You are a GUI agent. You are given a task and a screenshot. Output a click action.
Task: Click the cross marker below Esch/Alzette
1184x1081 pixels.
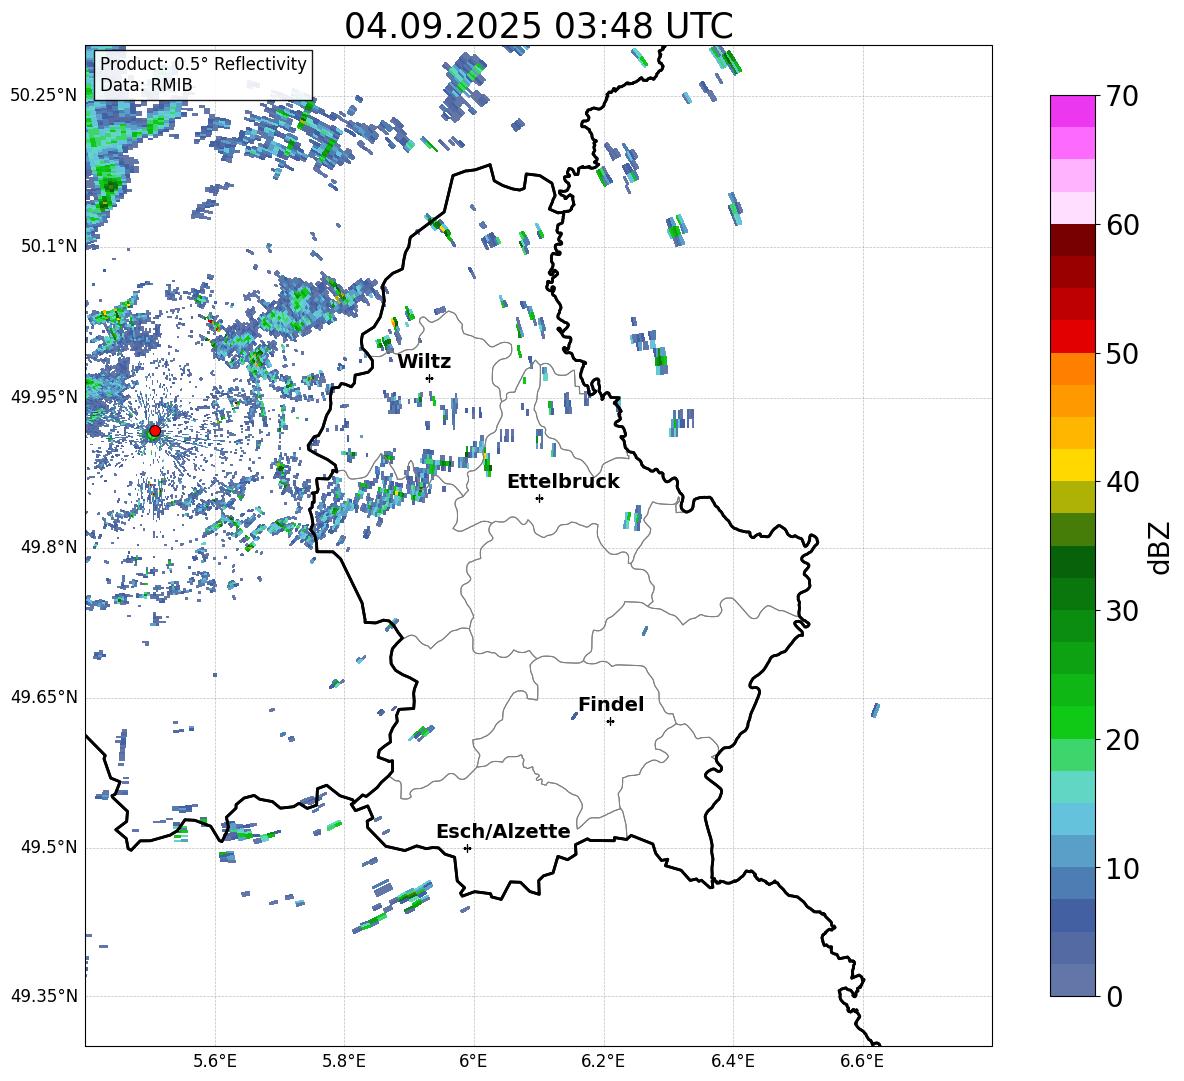click(467, 848)
